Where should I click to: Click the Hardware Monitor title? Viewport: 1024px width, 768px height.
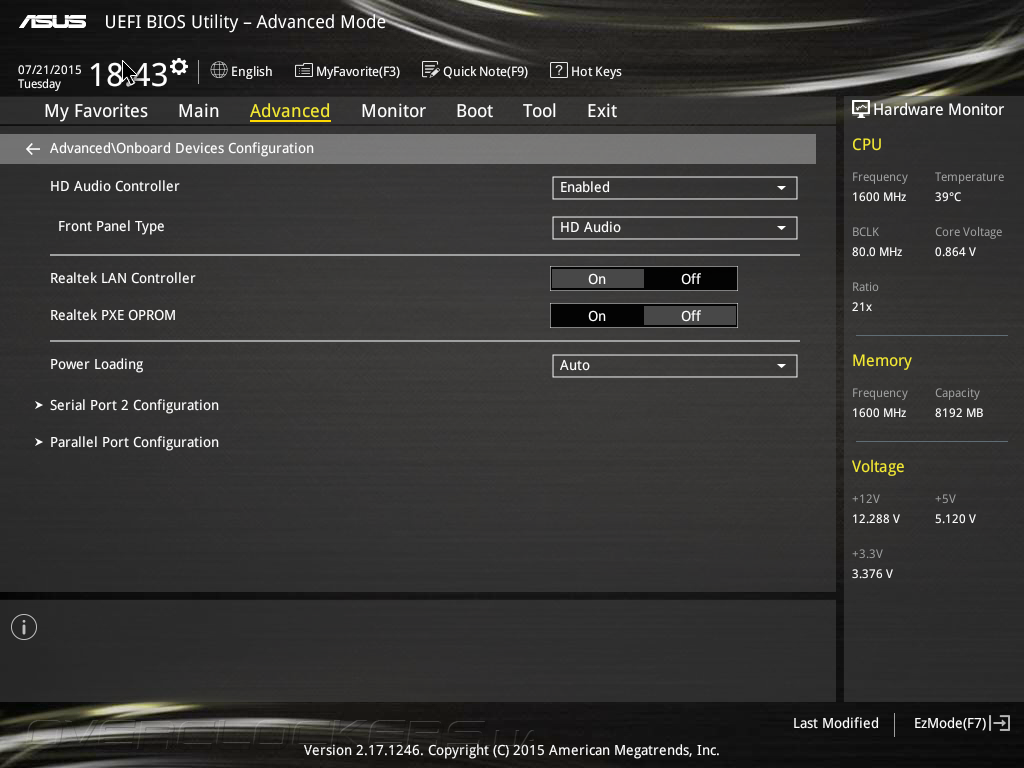[938, 110]
